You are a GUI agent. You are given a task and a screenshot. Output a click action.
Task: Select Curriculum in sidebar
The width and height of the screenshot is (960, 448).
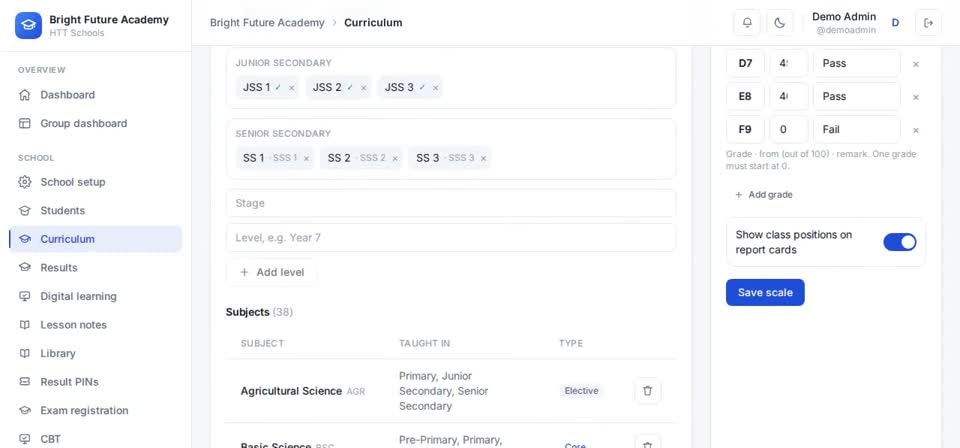96,239
